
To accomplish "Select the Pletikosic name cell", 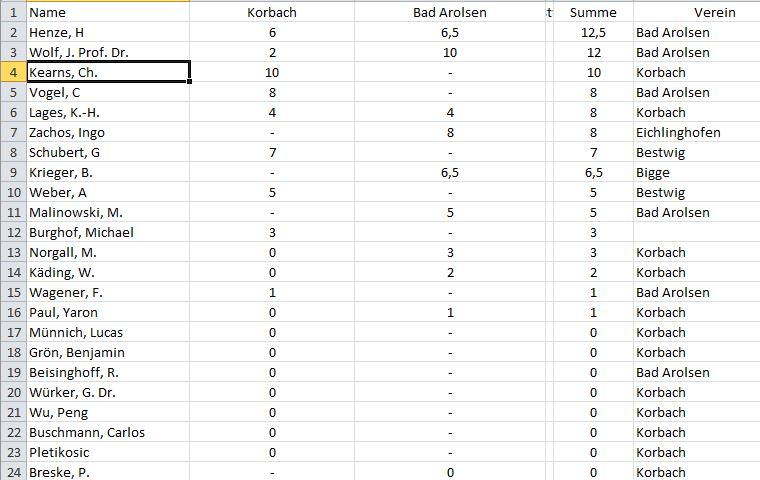I will click(108, 452).
